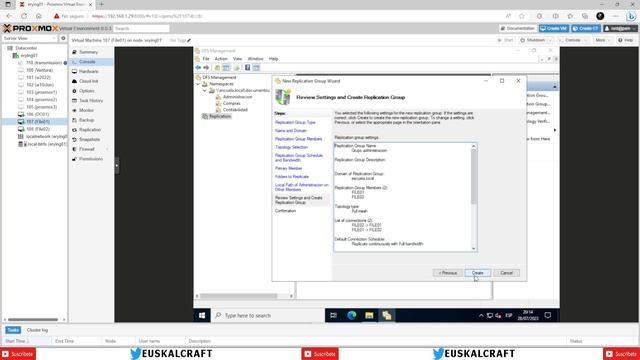Image resolution: width=640 pixels, height=360 pixels.
Task: Go to the Folders to Replicate step
Action: [x=292, y=177]
